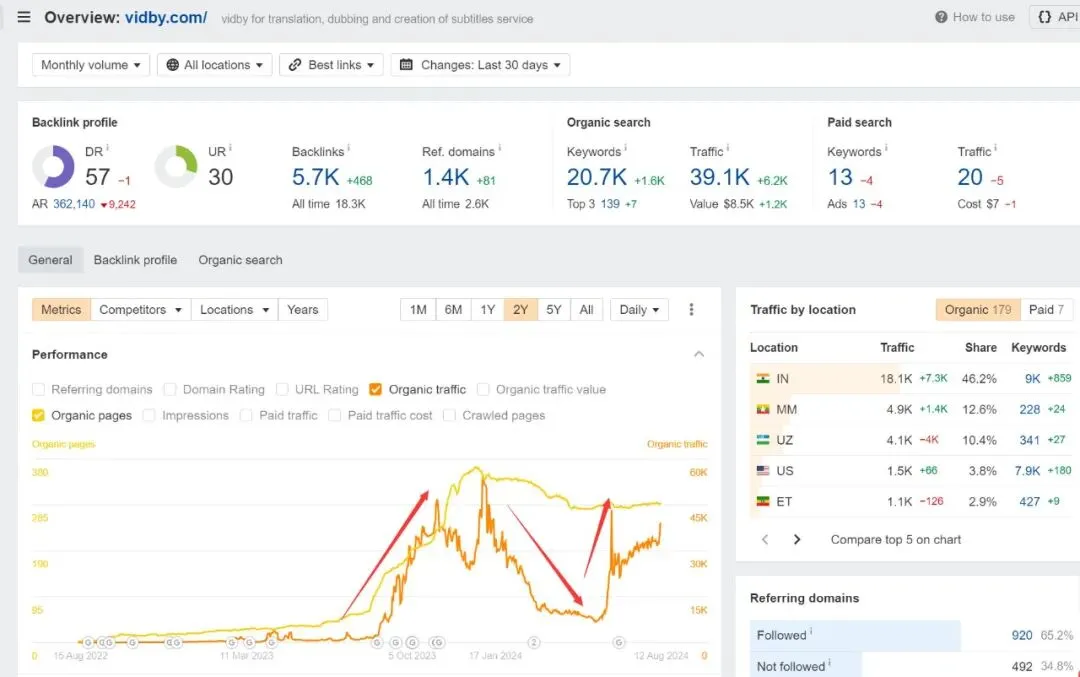This screenshot has height=677, width=1080.
Task: Open the Monthly volume dropdown
Action: 91,65
